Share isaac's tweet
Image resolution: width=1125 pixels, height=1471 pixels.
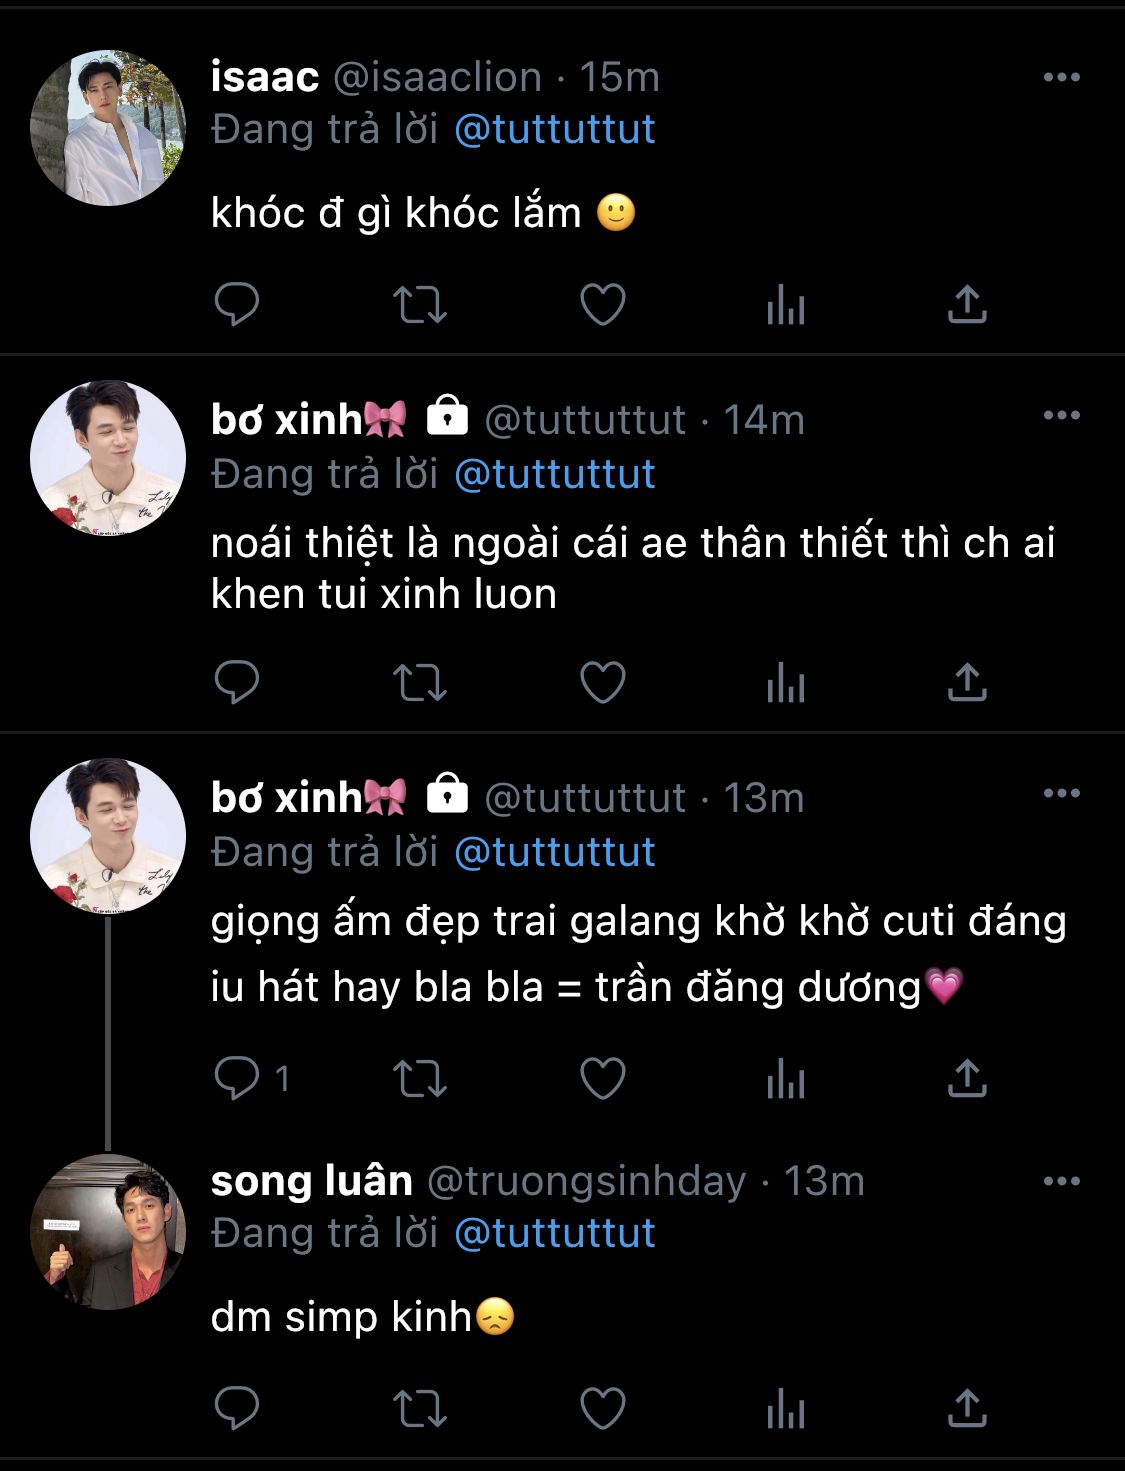(967, 305)
